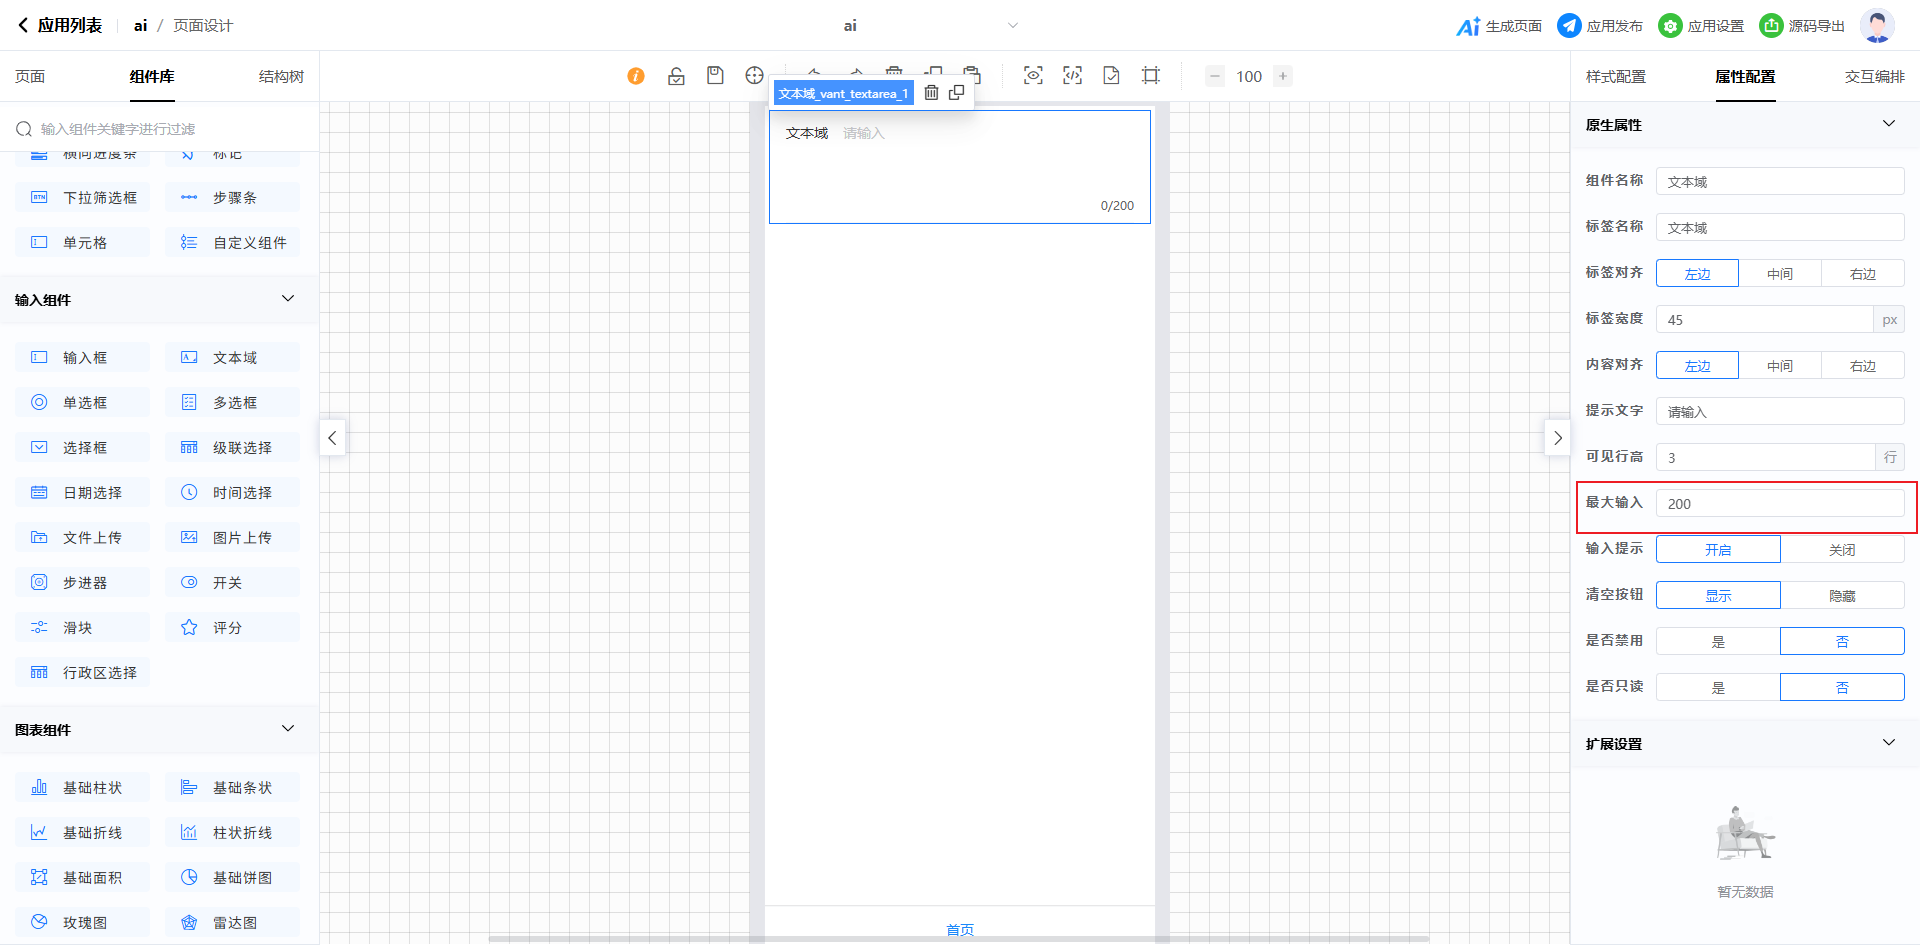Click the 最大输入 input field
Viewport: 1920px width, 945px height.
[1779, 504]
